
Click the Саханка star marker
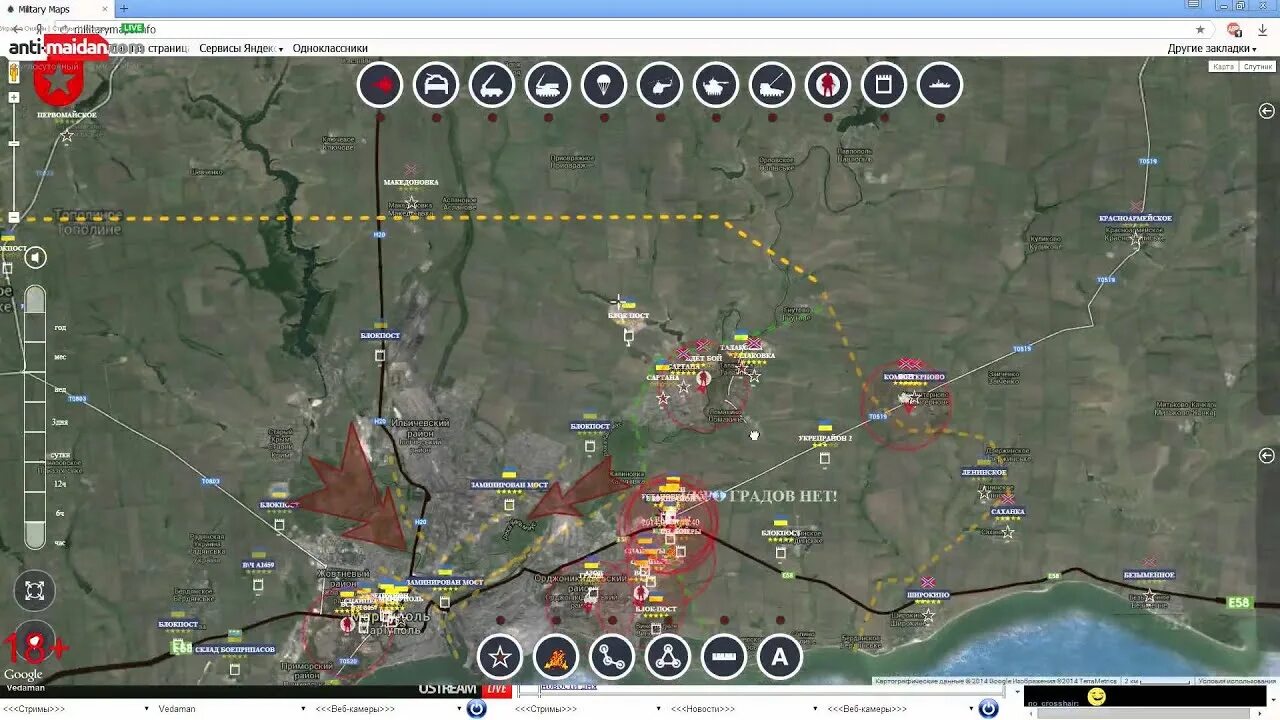pos(1008,532)
